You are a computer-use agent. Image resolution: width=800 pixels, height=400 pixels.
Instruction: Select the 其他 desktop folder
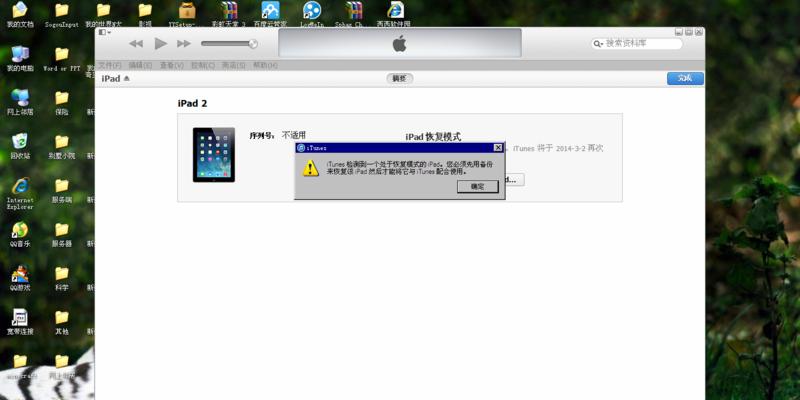[62, 322]
